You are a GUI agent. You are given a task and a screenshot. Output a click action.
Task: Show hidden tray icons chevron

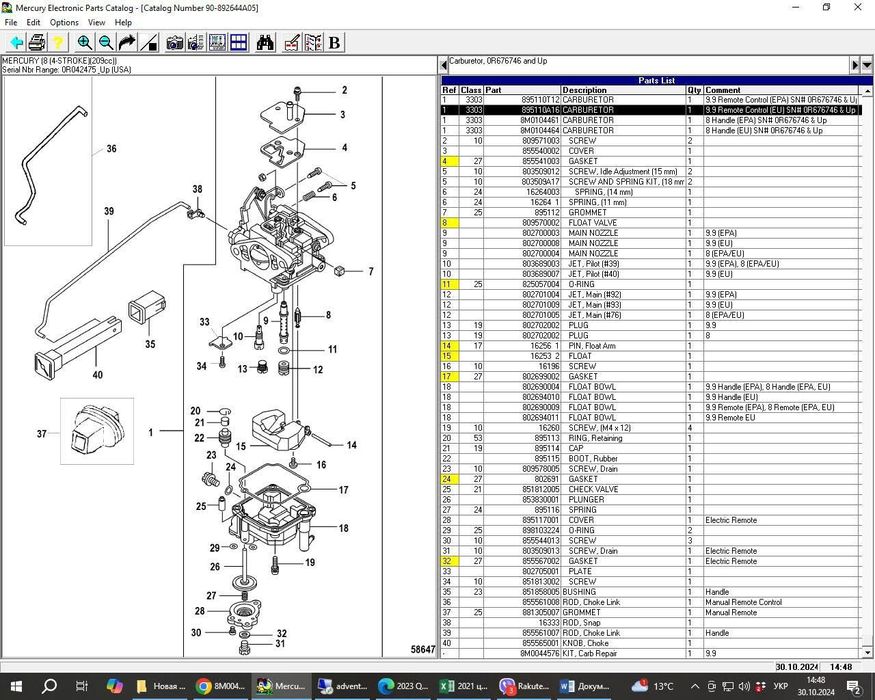click(x=695, y=686)
